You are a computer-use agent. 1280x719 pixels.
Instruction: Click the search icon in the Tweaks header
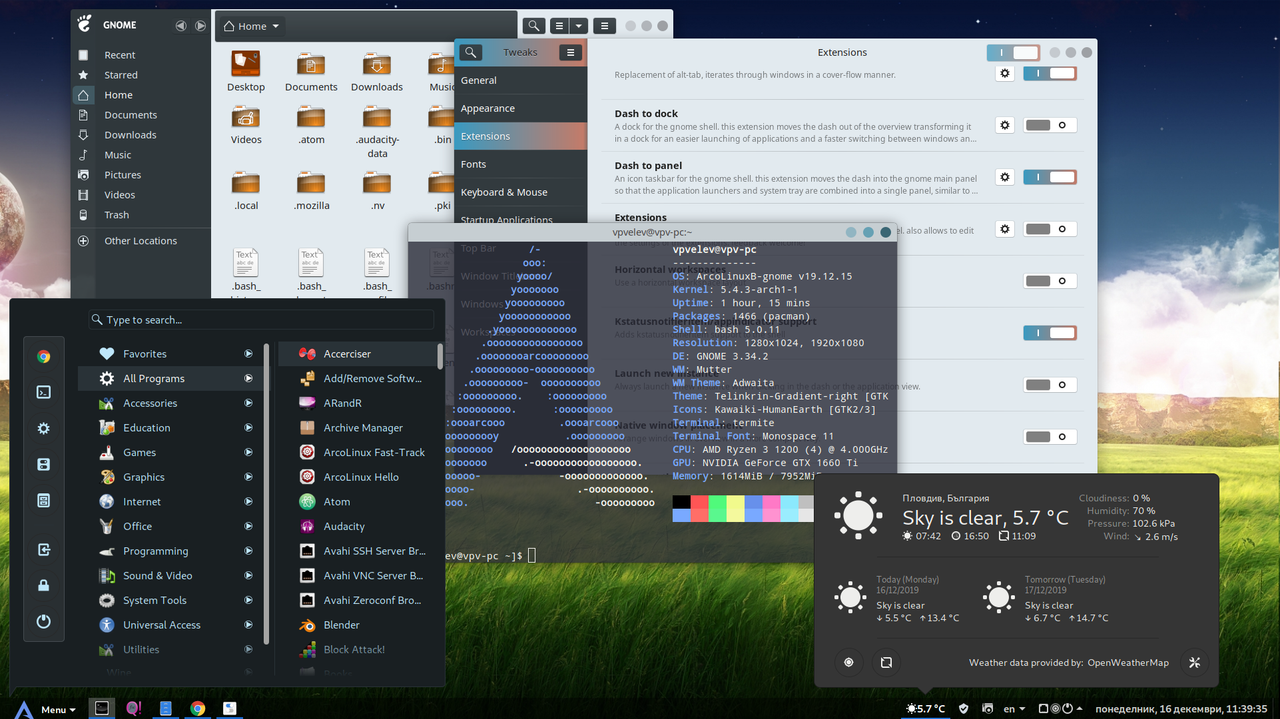(470, 52)
